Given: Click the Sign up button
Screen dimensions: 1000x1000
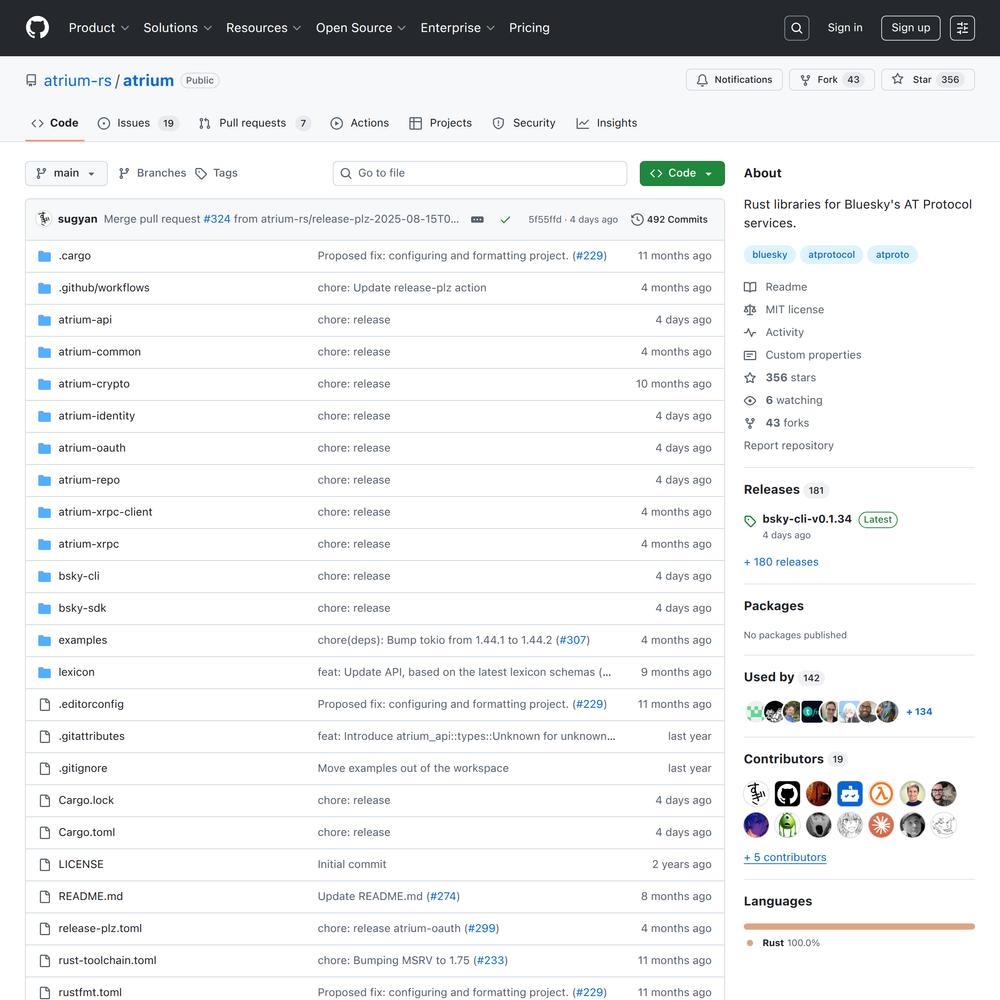Looking at the screenshot, I should [x=911, y=28].
